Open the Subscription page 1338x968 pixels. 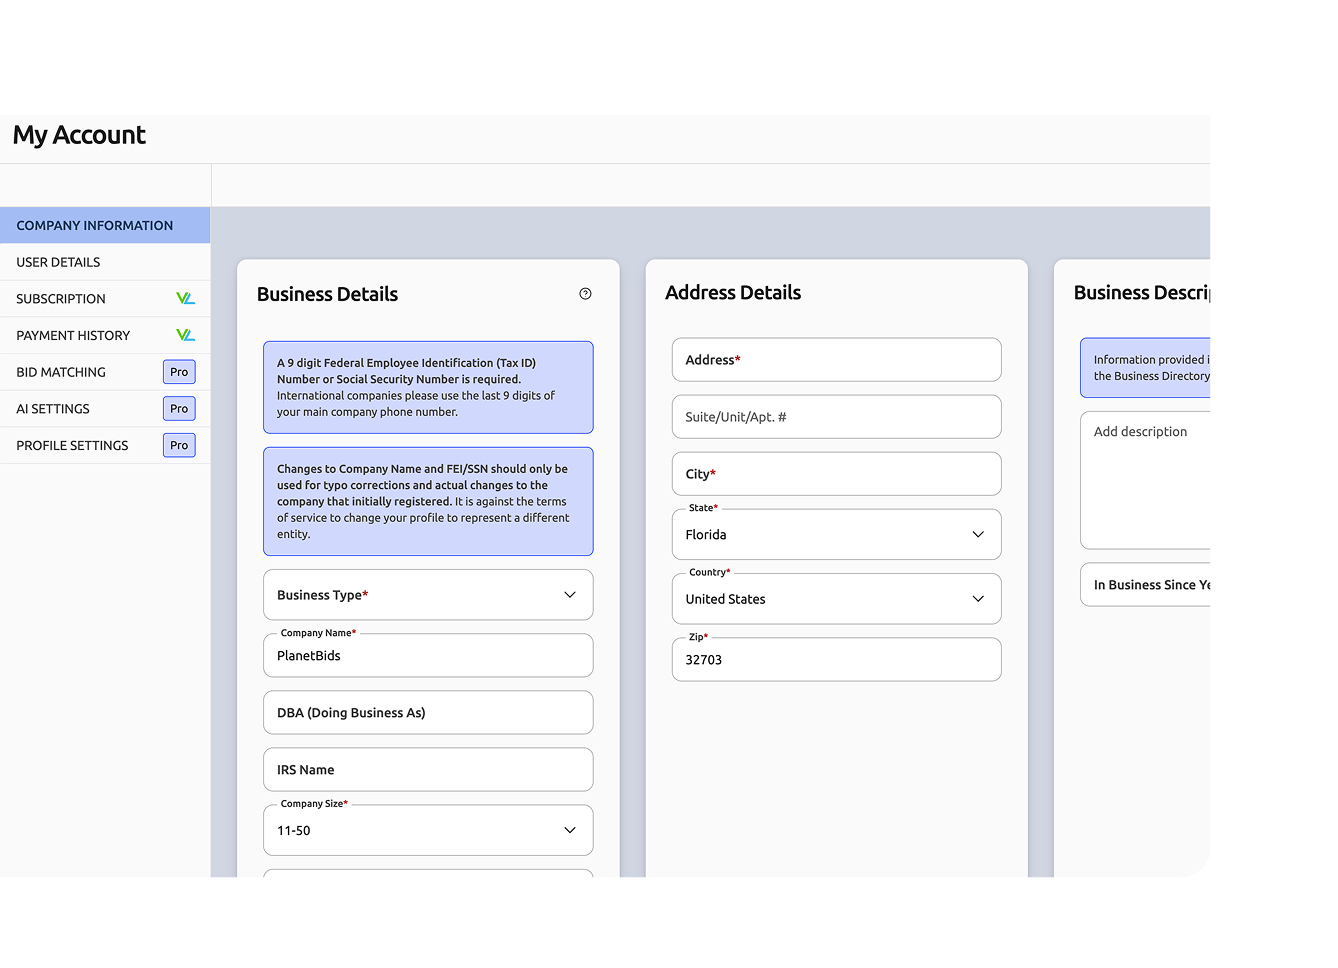point(105,298)
